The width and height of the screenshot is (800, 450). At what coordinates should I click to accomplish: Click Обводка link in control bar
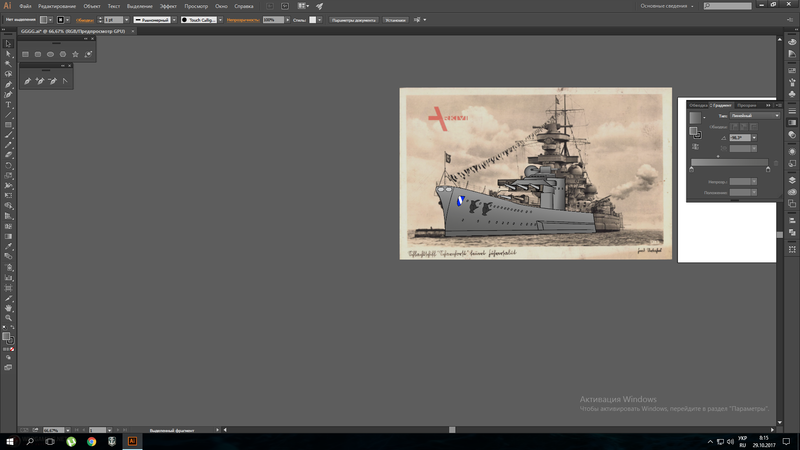85,20
